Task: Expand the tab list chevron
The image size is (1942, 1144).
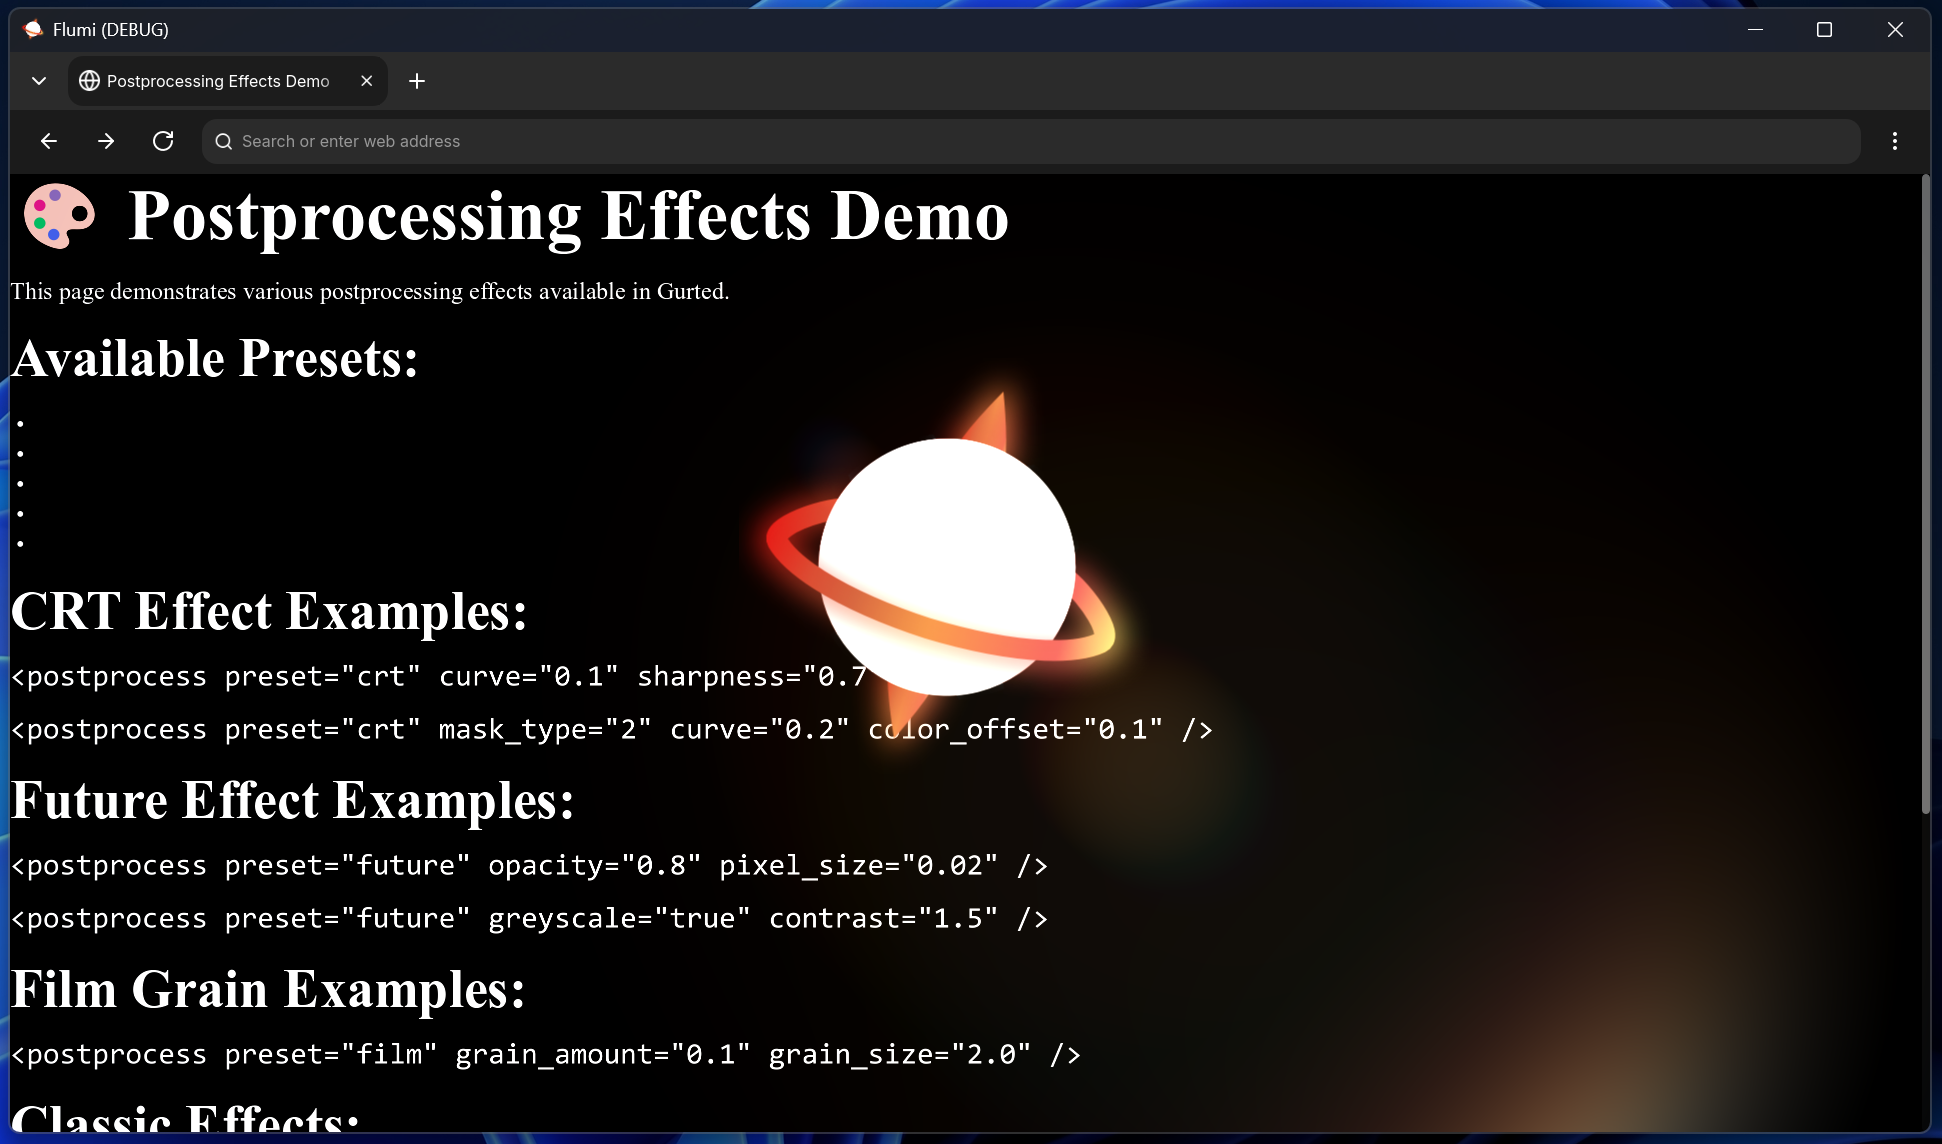Action: (38, 80)
